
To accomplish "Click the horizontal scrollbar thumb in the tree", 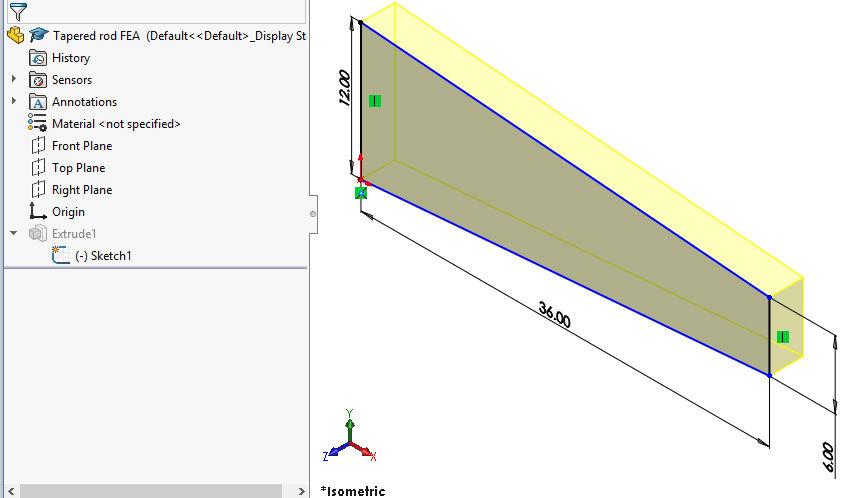I will [x=151, y=491].
